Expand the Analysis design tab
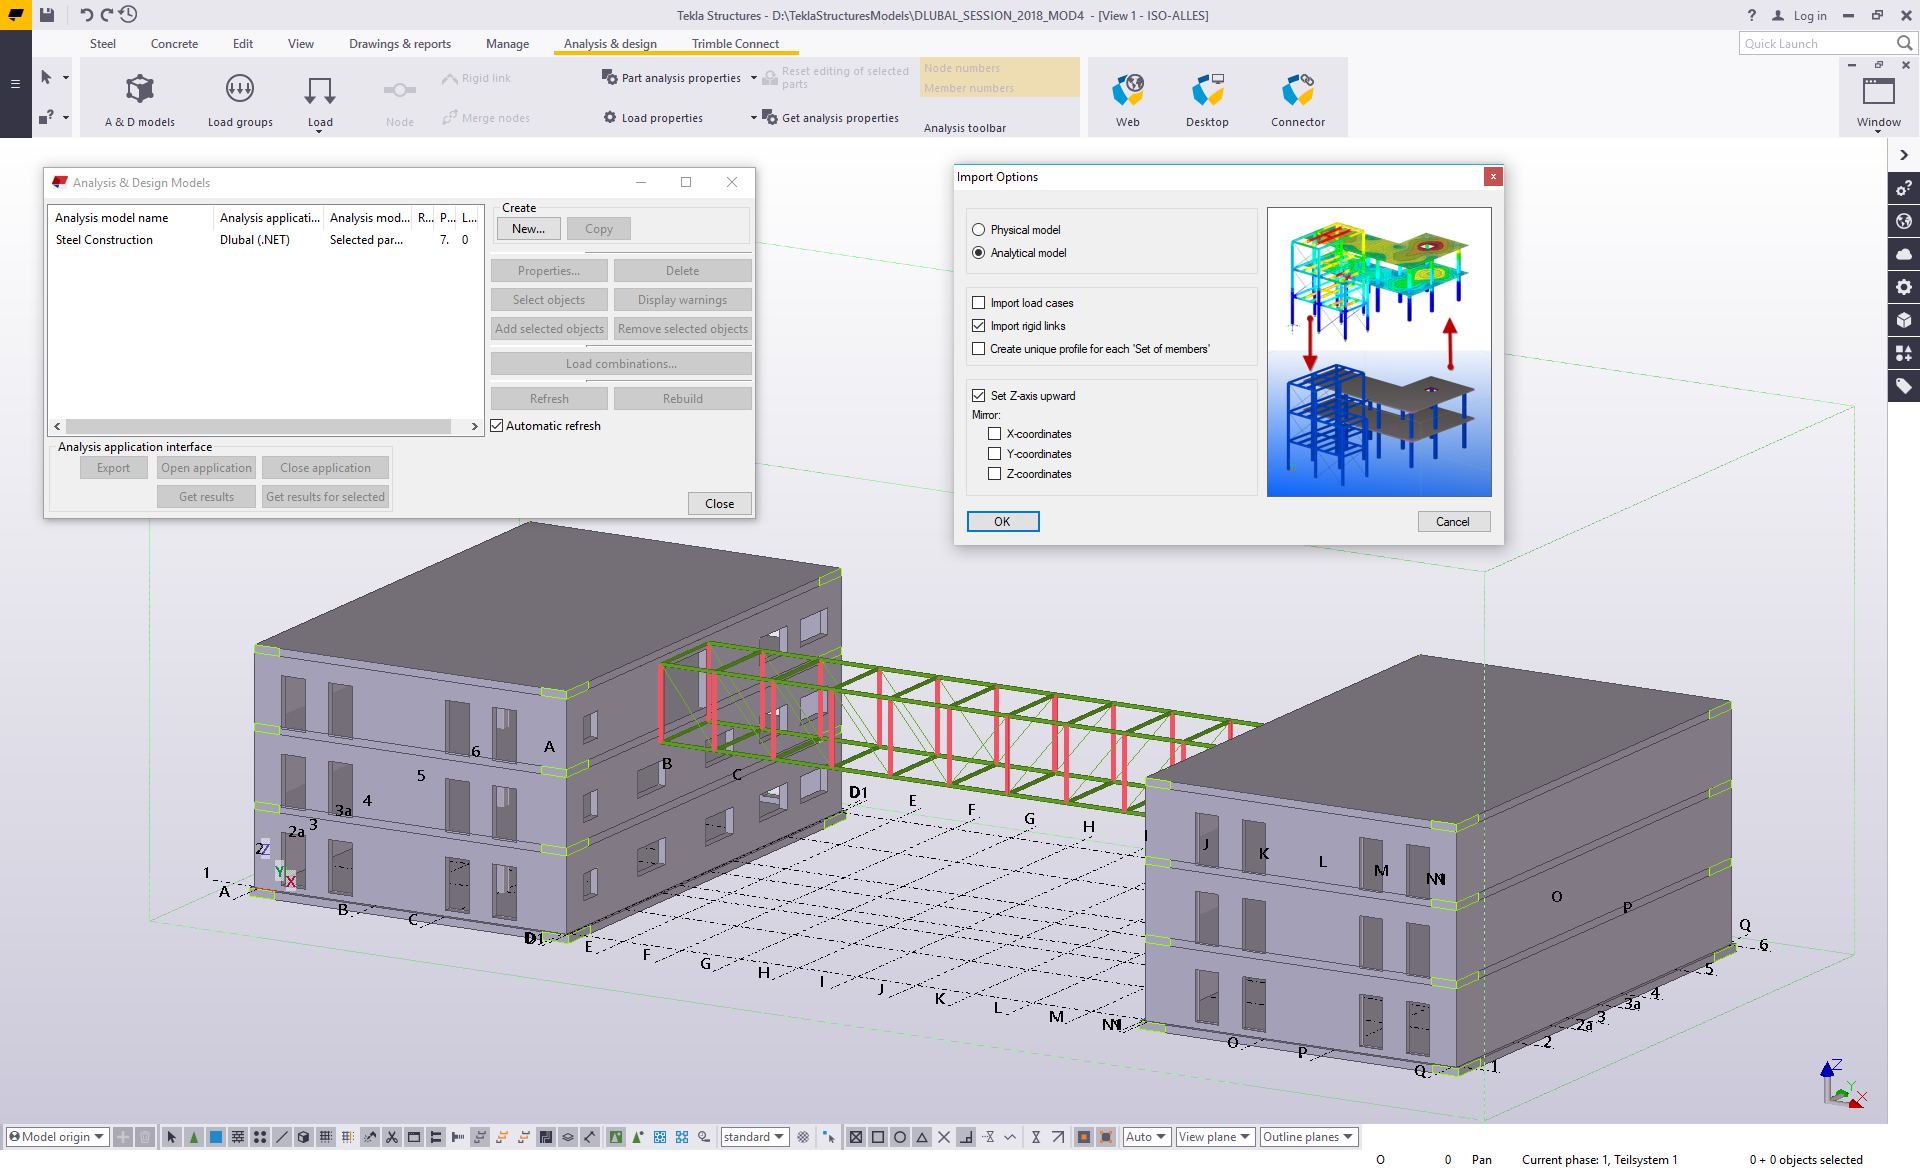 coord(610,43)
